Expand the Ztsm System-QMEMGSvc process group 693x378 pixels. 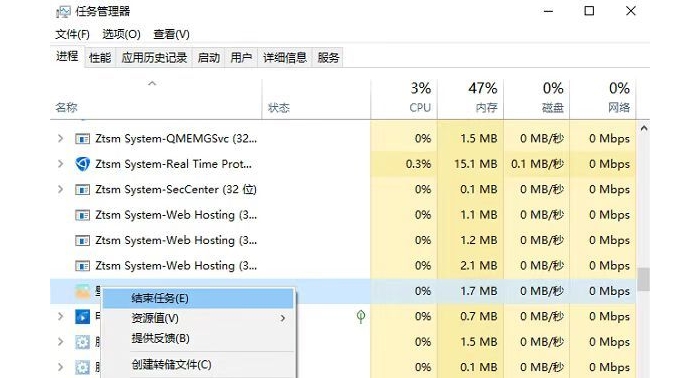tap(61, 139)
